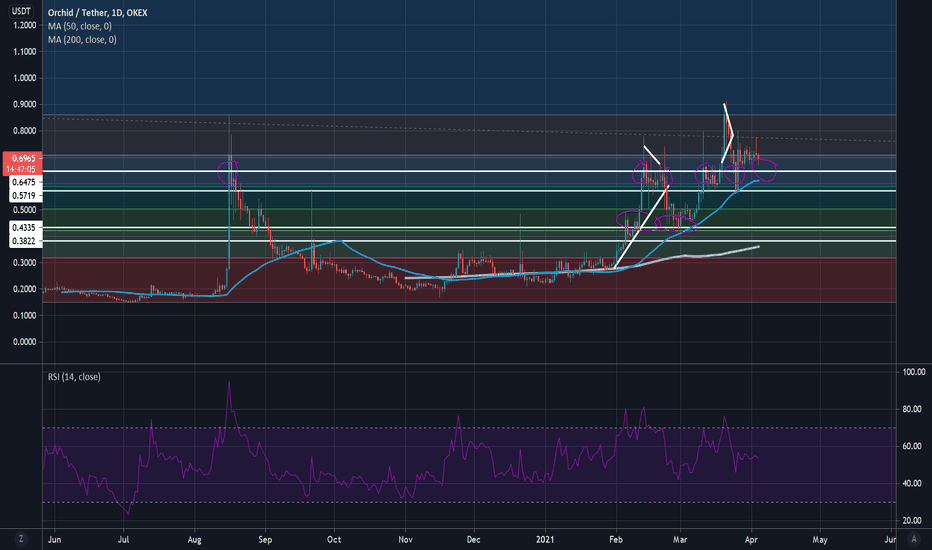The width and height of the screenshot is (932, 550).
Task: Select the MA (50, close, 0) indicator label
Action: 80,26
